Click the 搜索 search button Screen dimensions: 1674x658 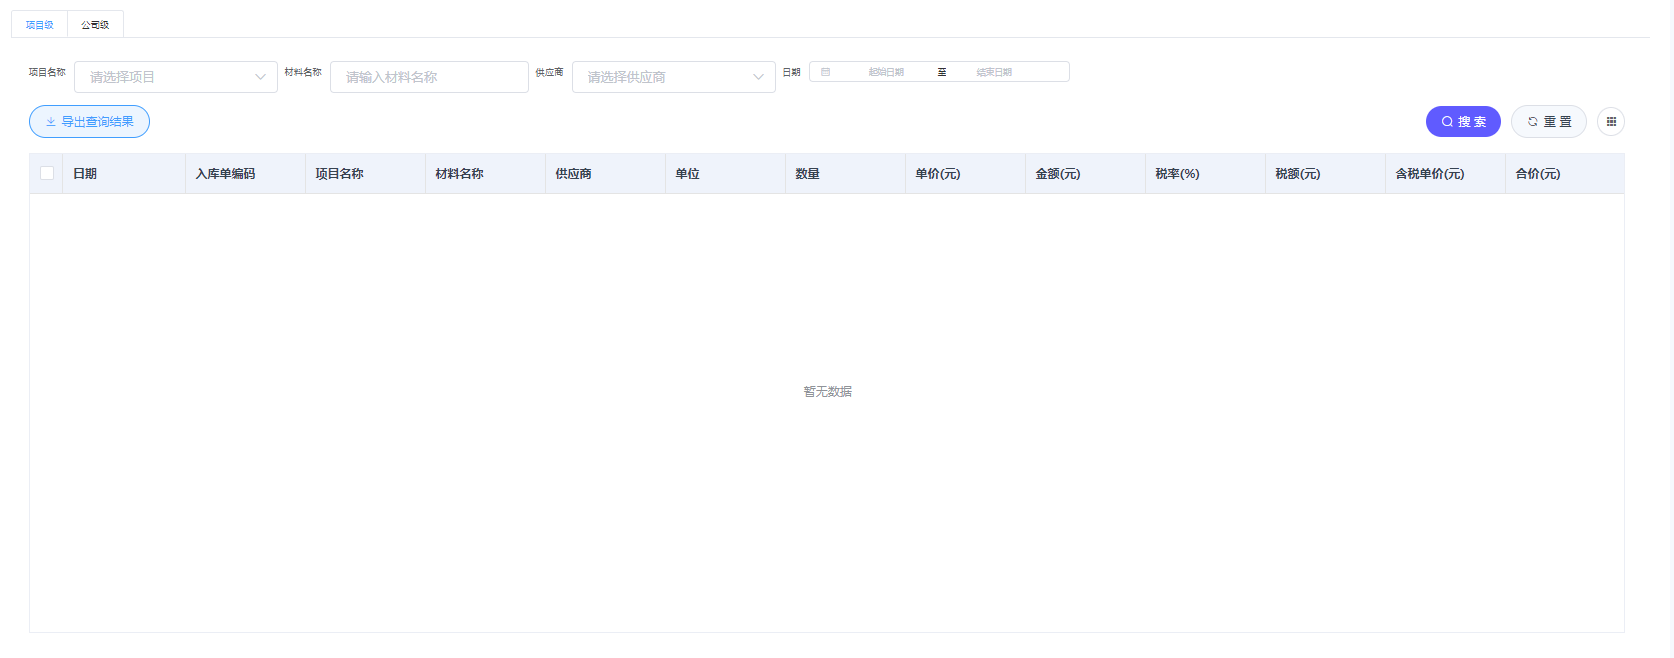coord(1463,122)
